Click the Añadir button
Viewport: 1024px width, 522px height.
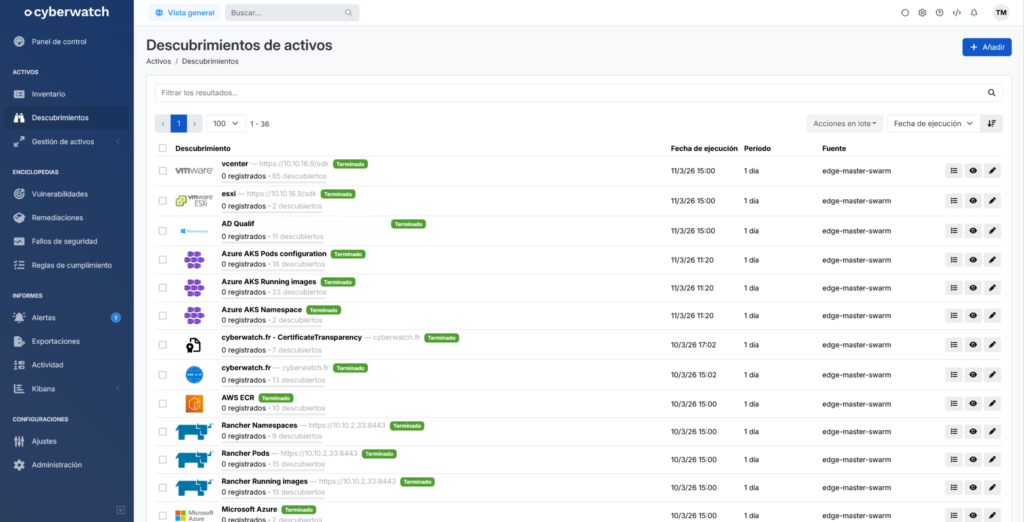986,47
